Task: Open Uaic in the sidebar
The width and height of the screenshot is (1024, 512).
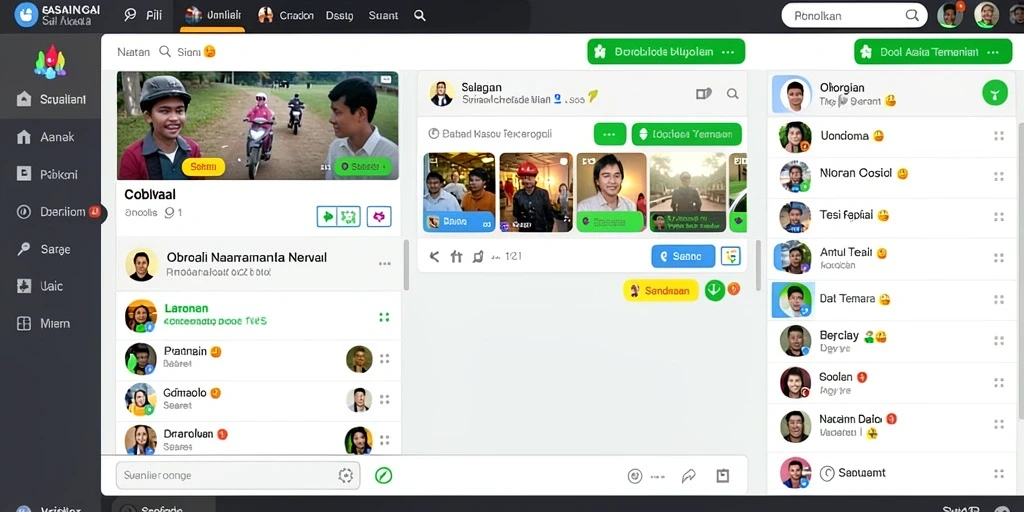Action: (x=51, y=286)
